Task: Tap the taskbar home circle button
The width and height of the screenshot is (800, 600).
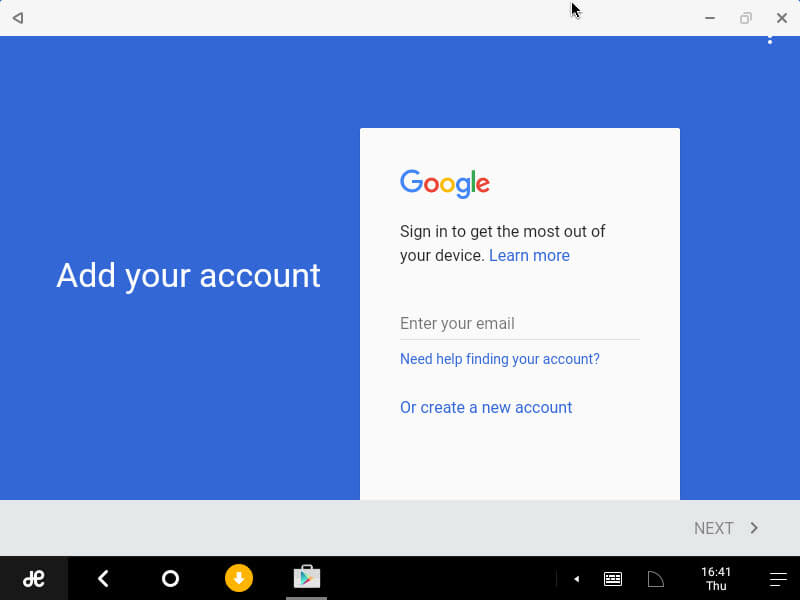Action: click(170, 578)
